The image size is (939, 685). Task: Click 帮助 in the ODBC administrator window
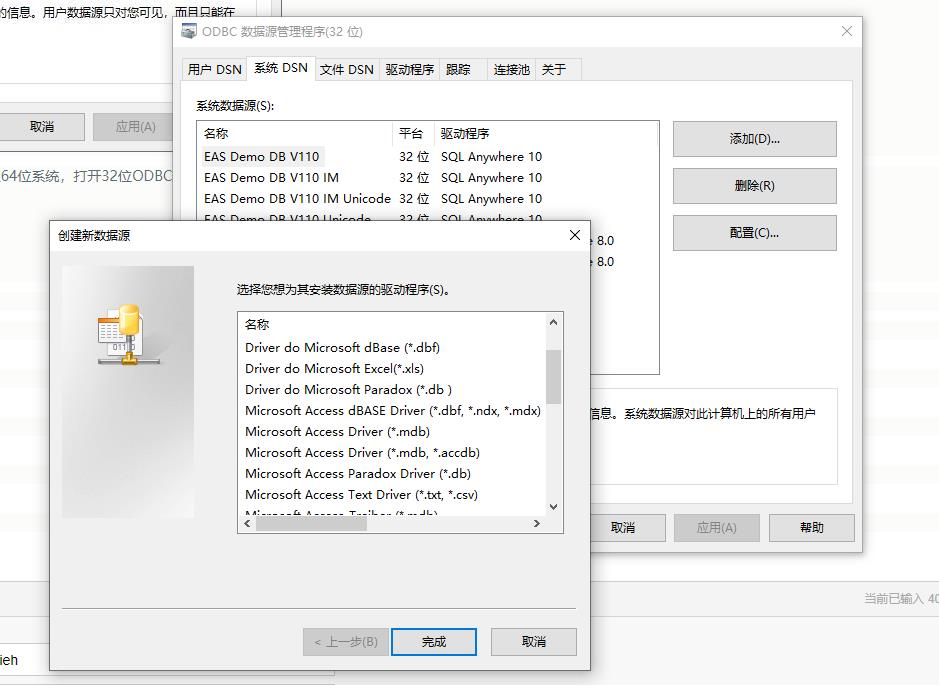[811, 528]
